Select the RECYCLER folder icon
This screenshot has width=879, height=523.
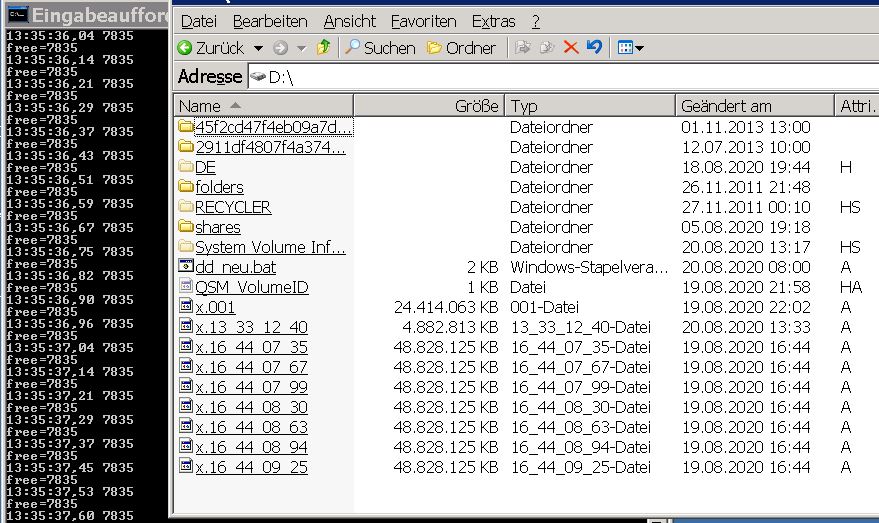(185, 207)
